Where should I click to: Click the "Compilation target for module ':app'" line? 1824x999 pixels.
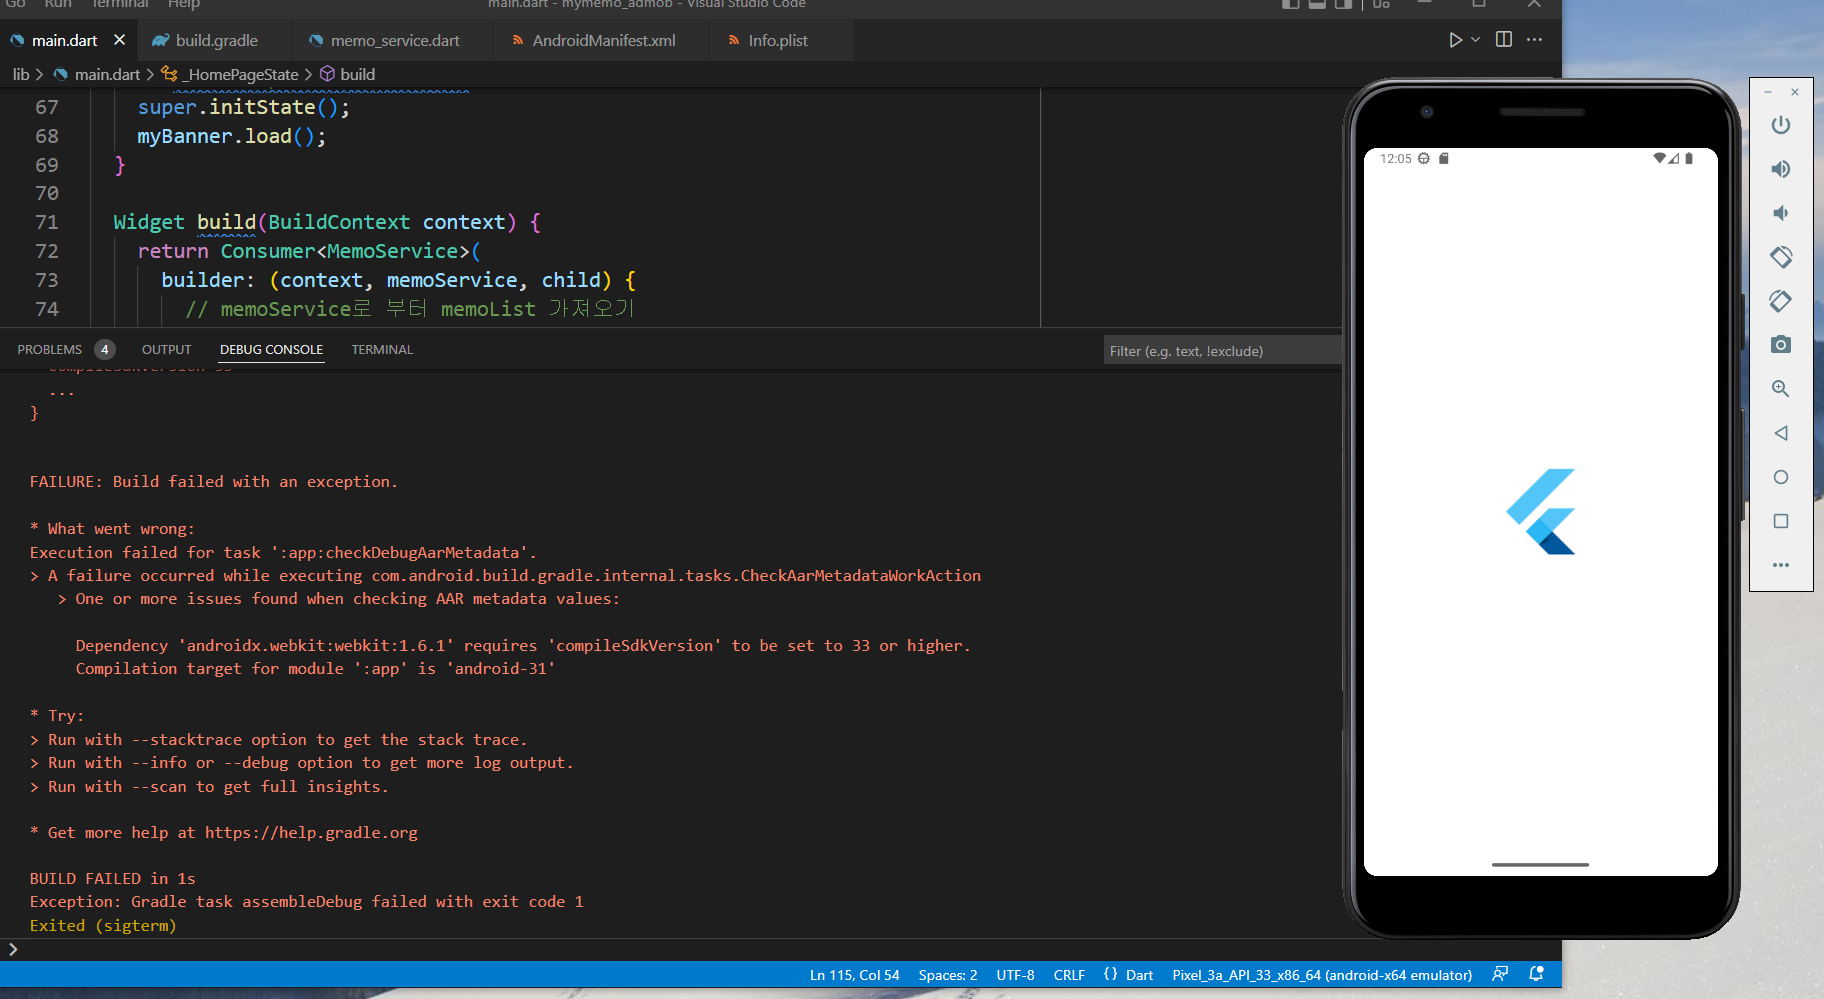pyautogui.click(x=315, y=669)
